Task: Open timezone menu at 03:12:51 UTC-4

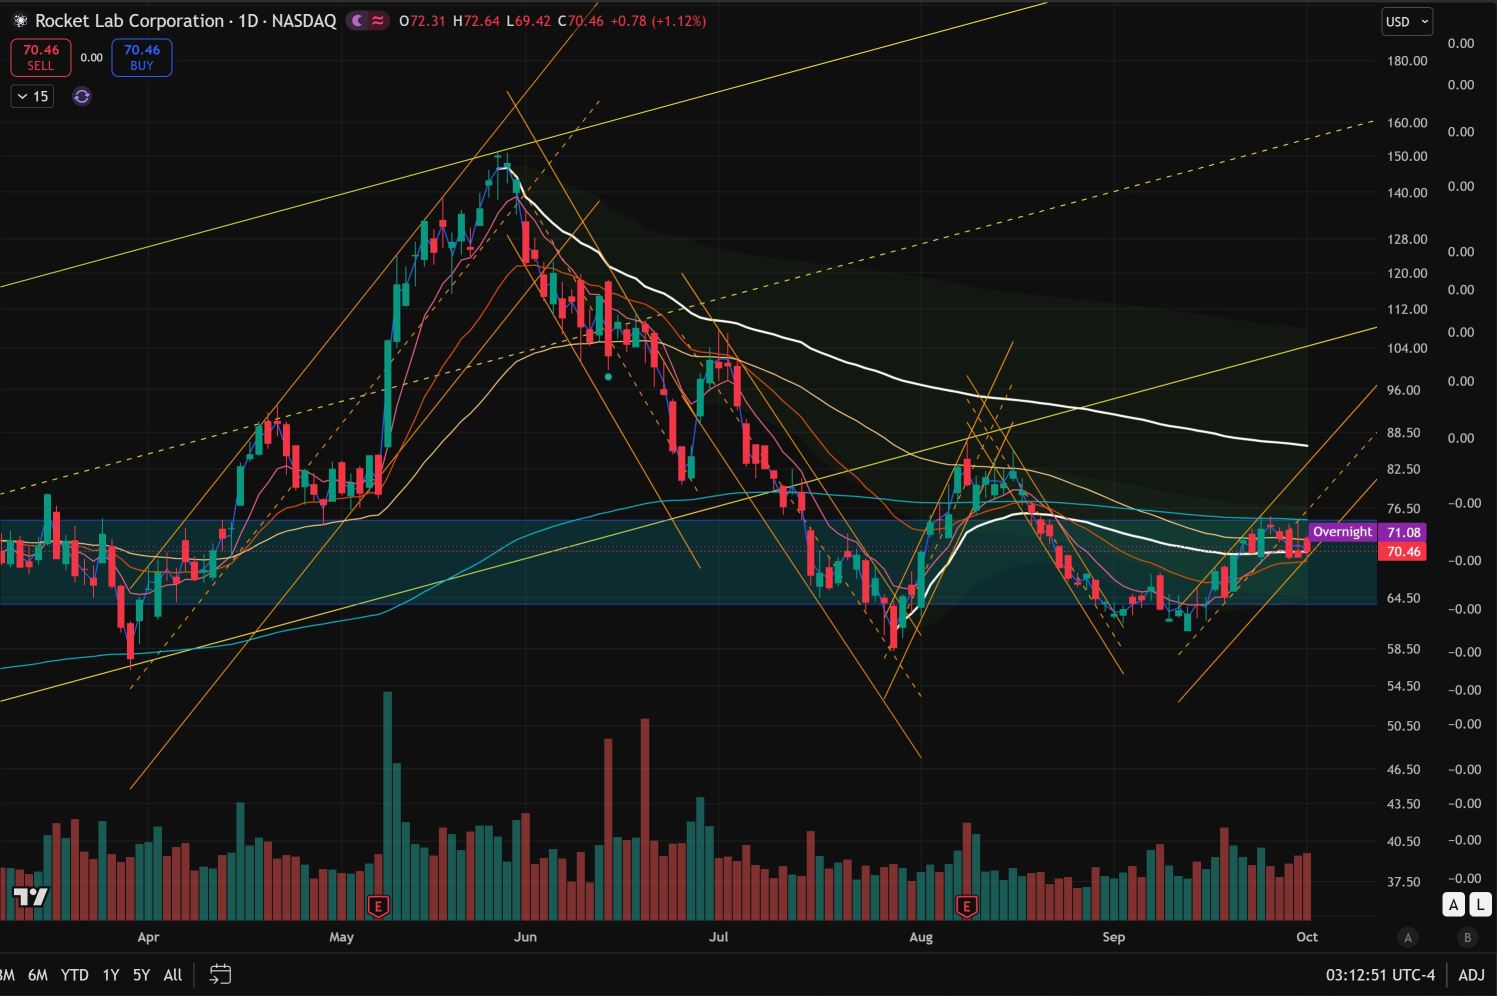Action: click(1380, 975)
